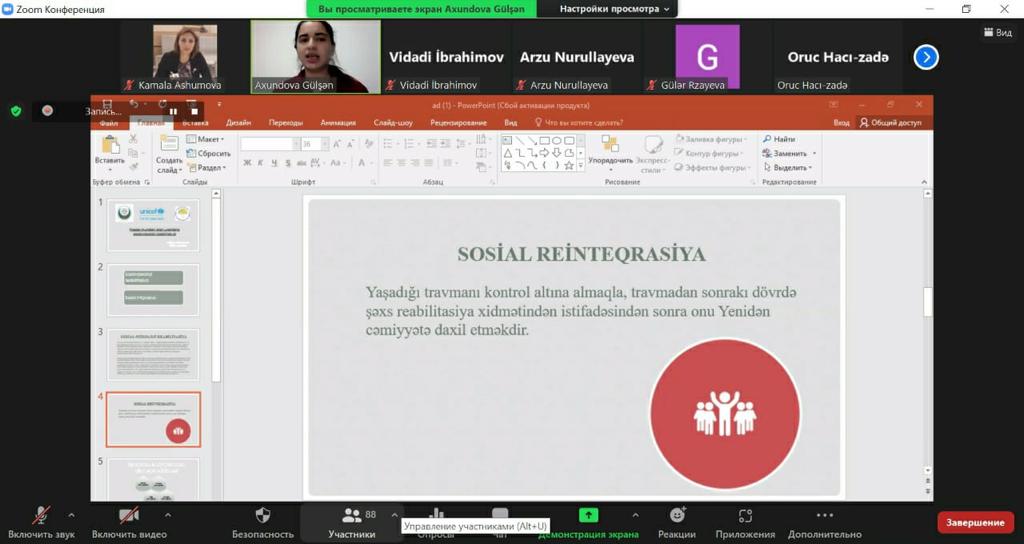
Task: Open the Раздел section dropdown
Action: 206,168
